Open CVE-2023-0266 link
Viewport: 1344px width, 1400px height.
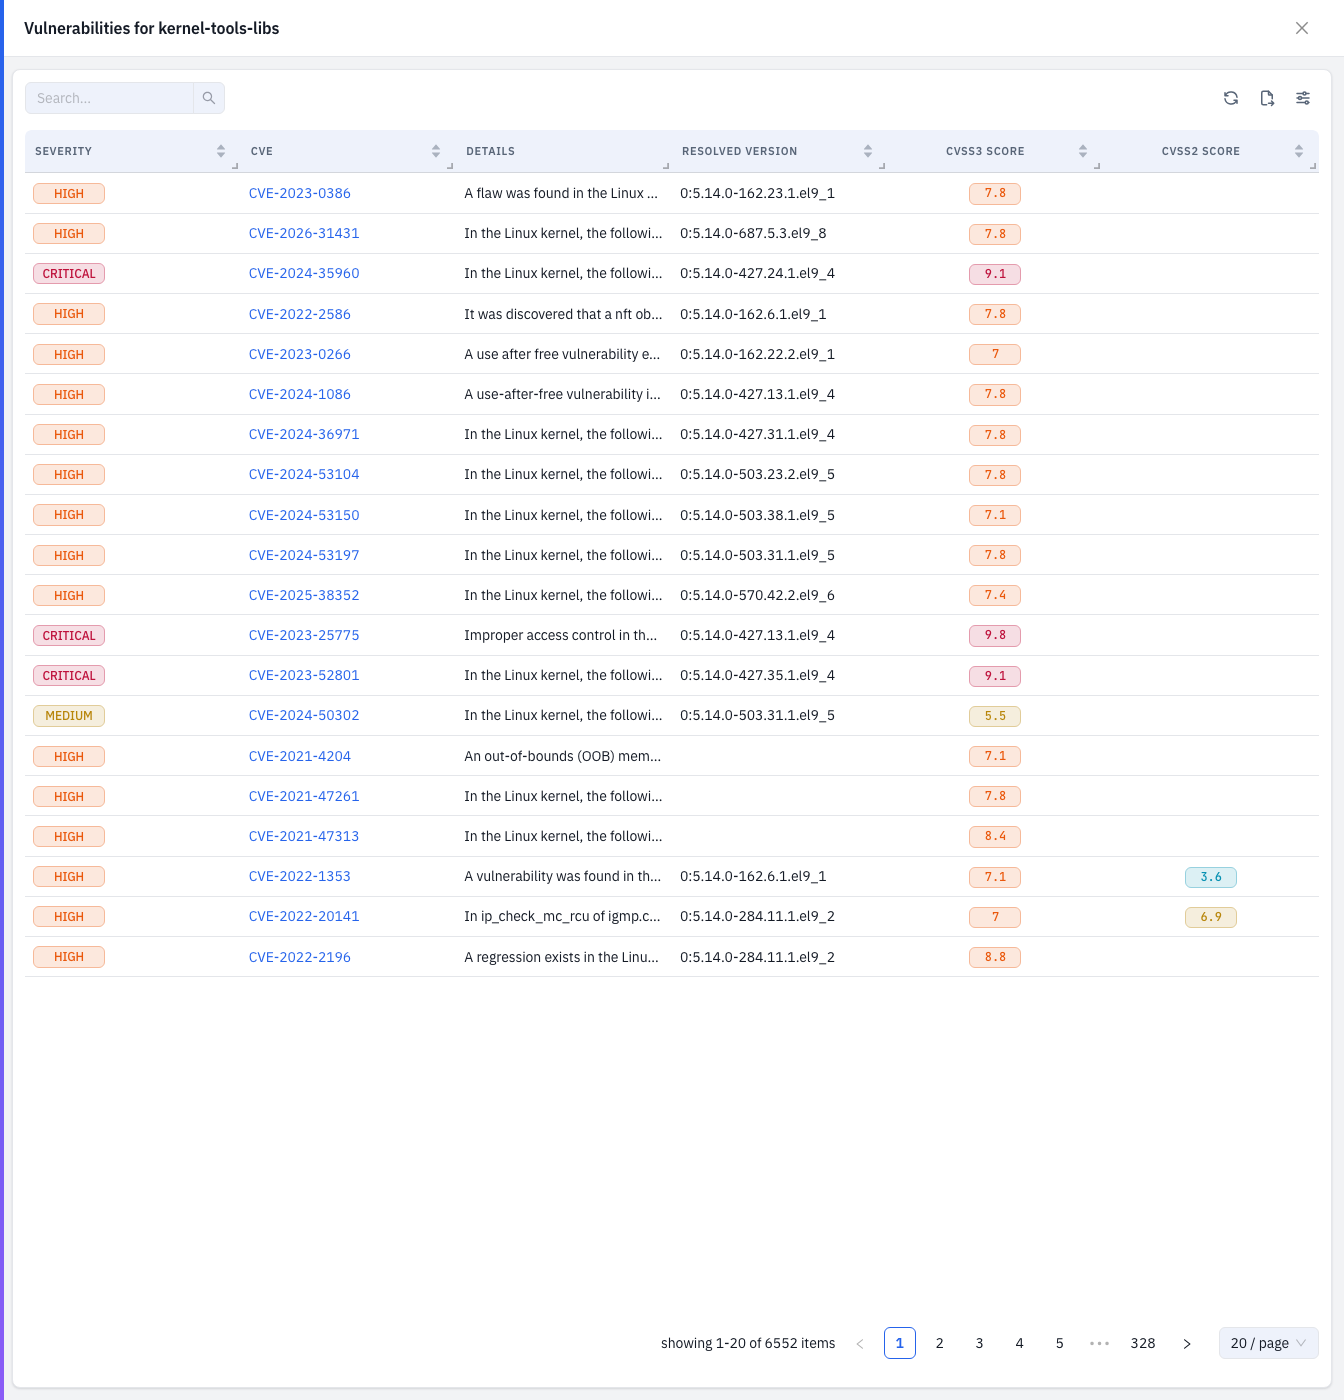[300, 354]
